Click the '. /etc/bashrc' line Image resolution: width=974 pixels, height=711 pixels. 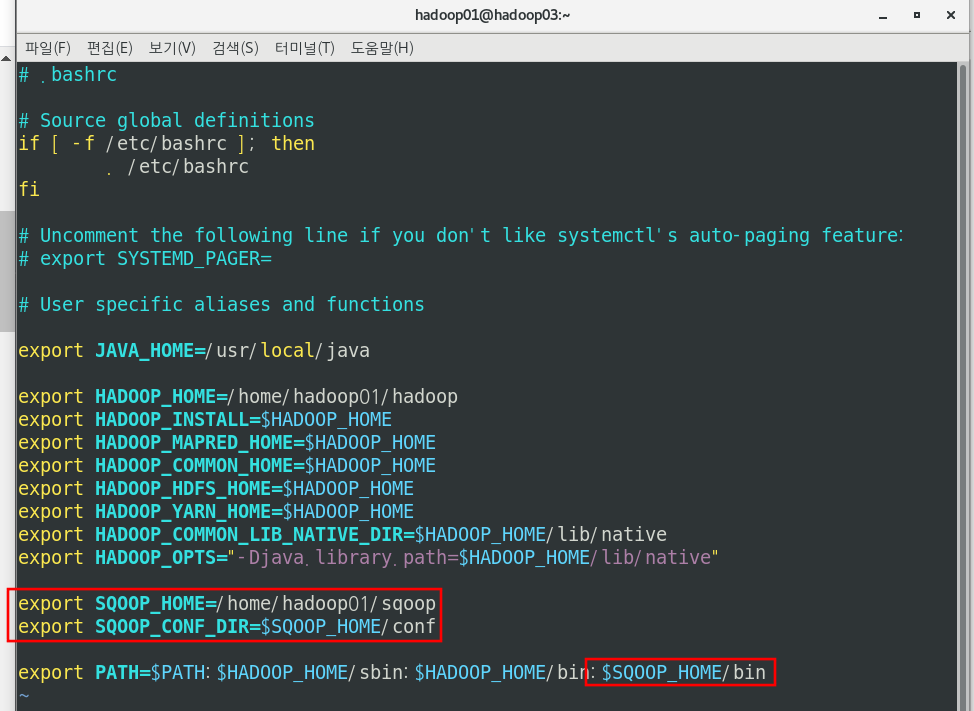coord(178,166)
